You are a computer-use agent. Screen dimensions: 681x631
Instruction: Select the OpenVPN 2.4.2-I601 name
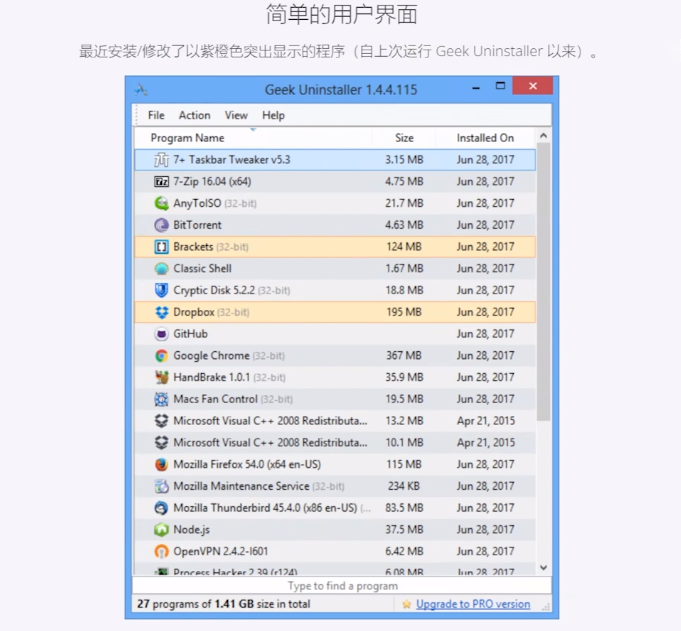pos(221,551)
